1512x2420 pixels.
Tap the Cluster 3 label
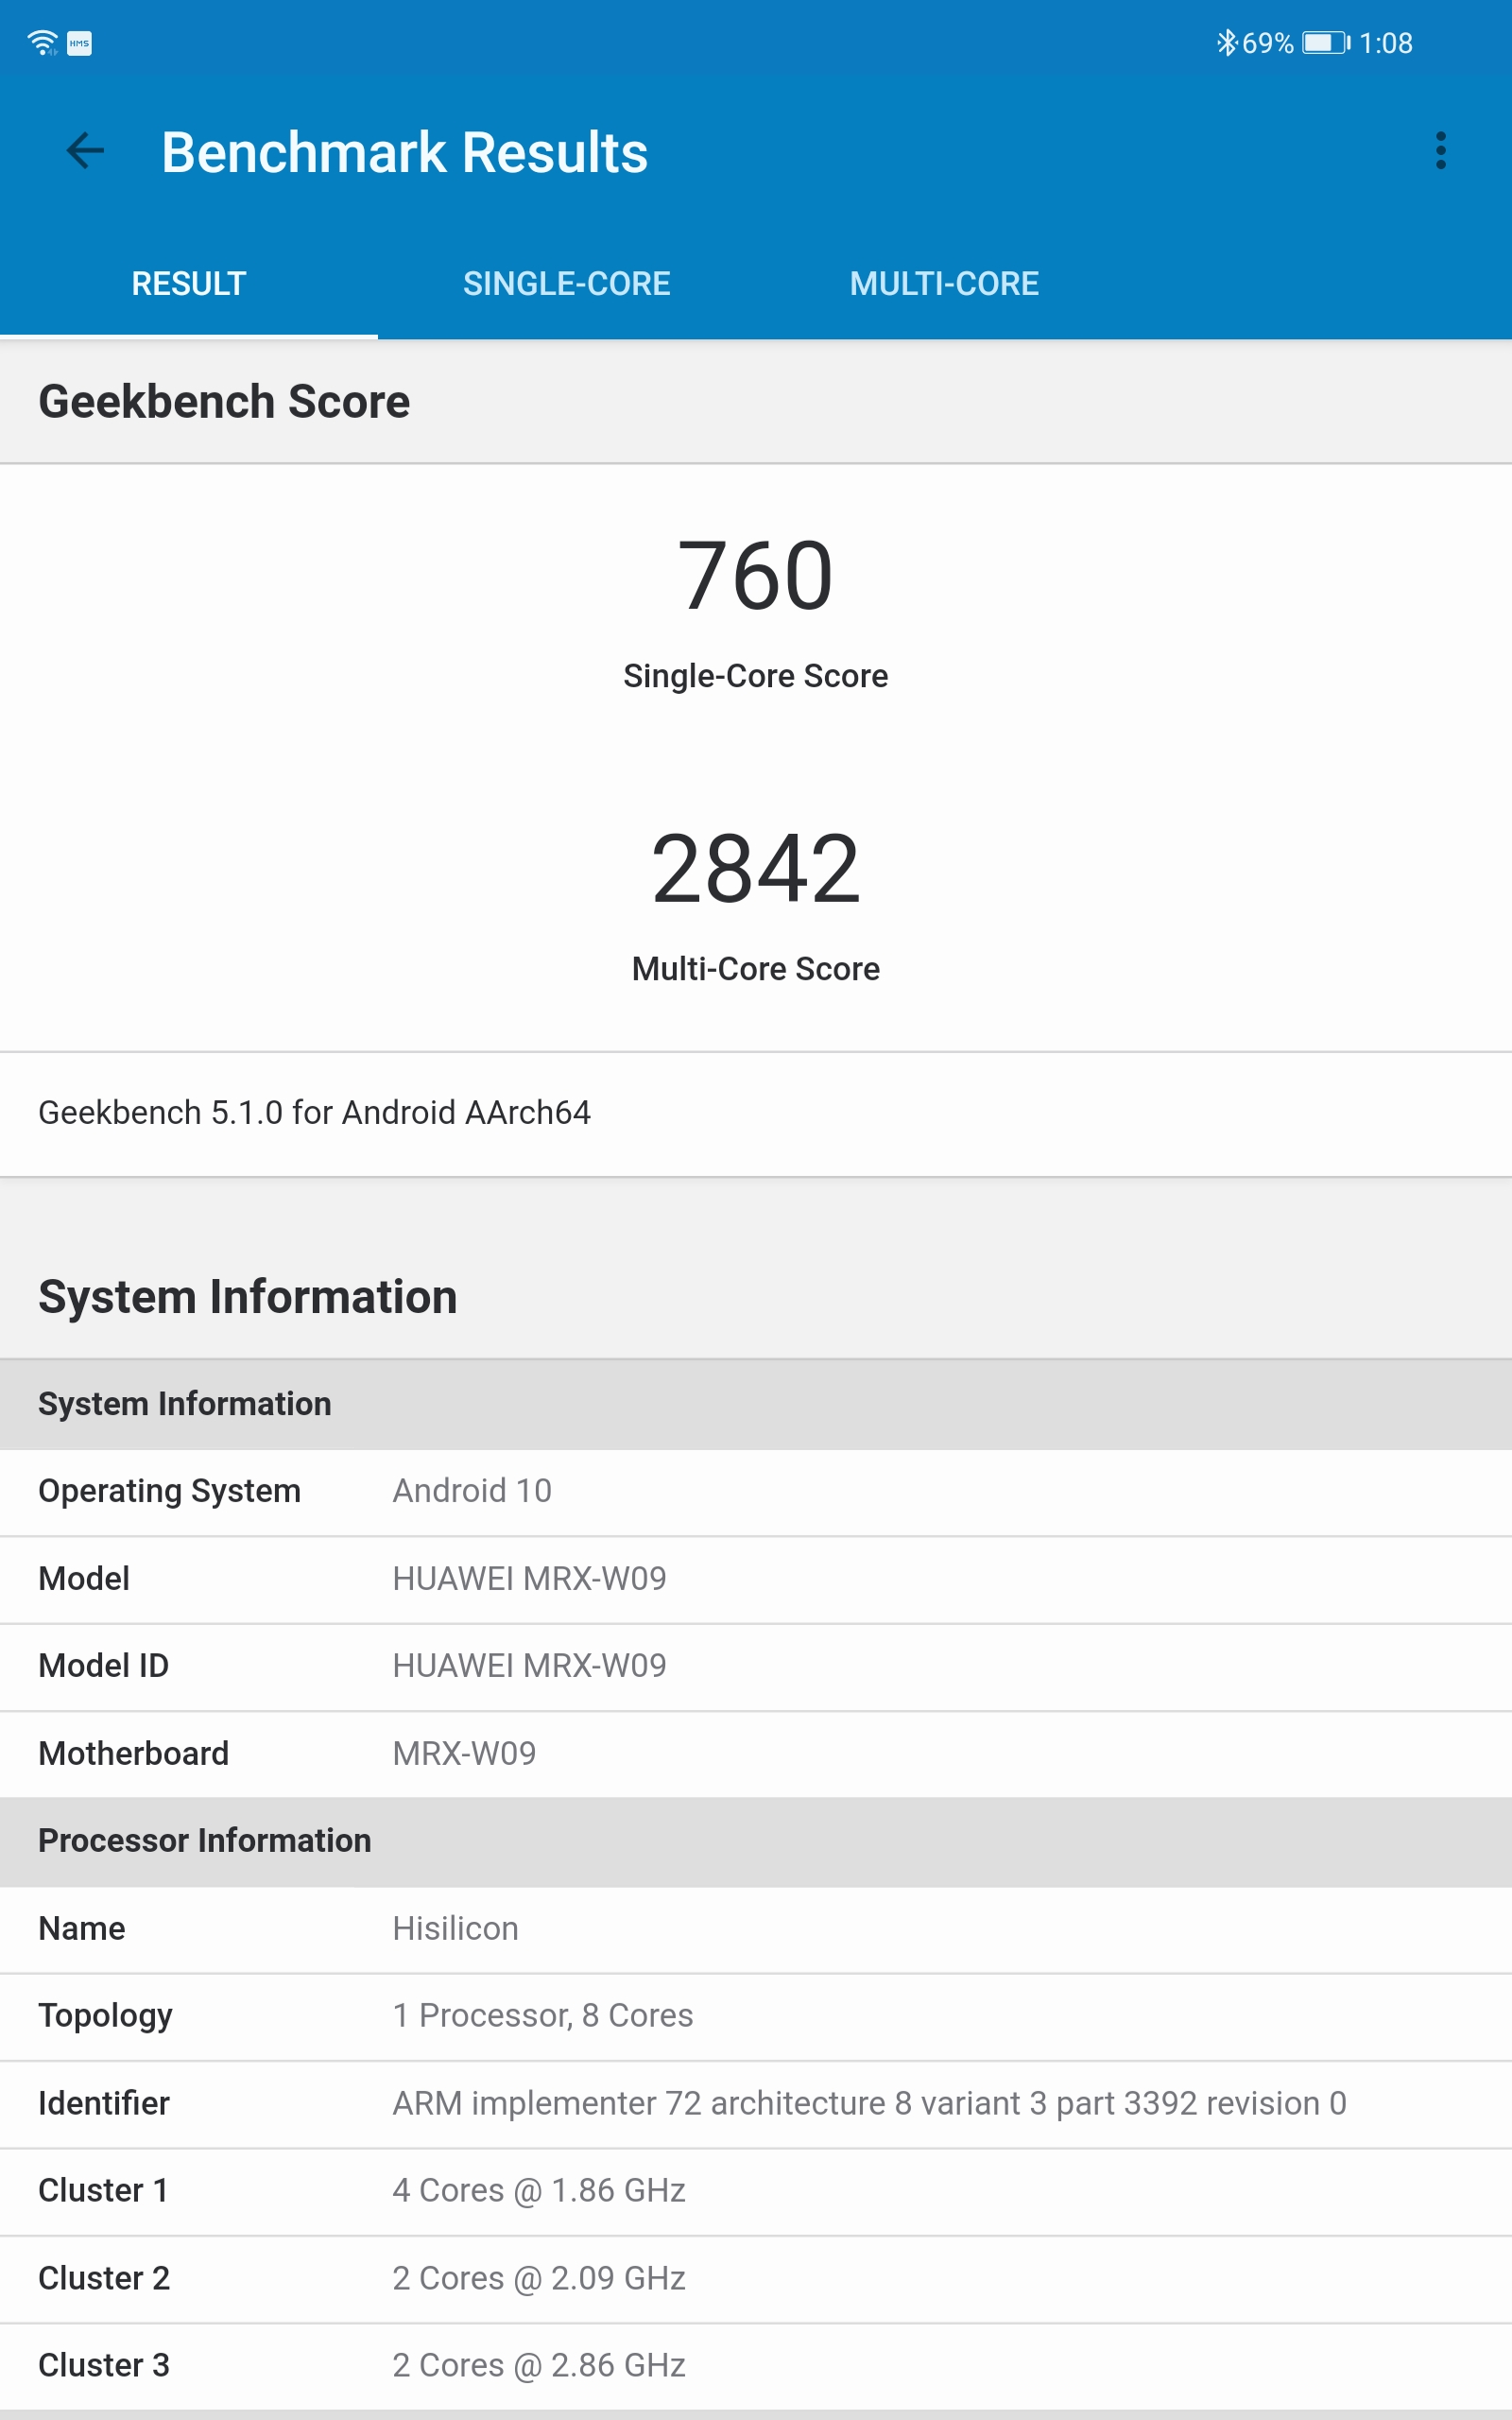[x=103, y=2366]
